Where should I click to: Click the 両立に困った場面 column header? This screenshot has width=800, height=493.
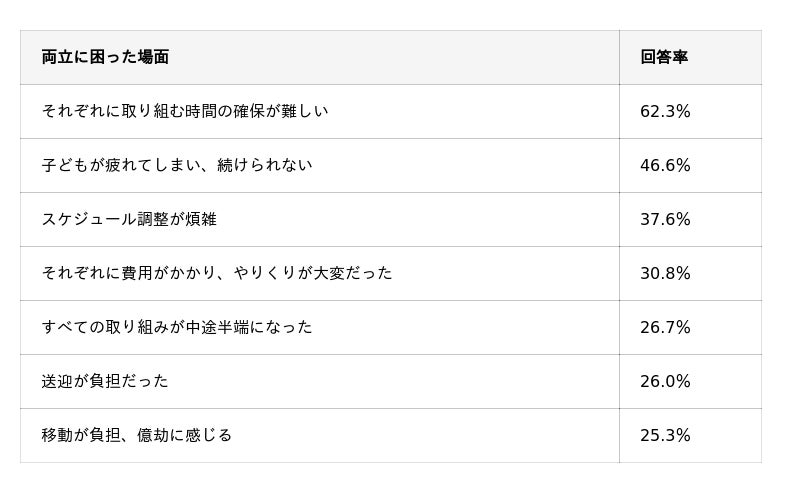coord(105,57)
